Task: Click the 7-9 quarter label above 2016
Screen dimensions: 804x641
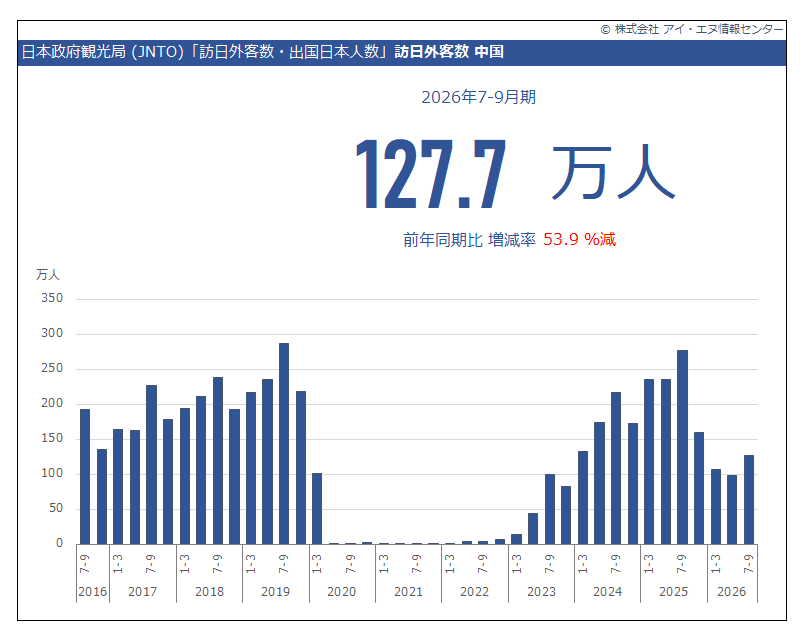Action: tap(85, 564)
